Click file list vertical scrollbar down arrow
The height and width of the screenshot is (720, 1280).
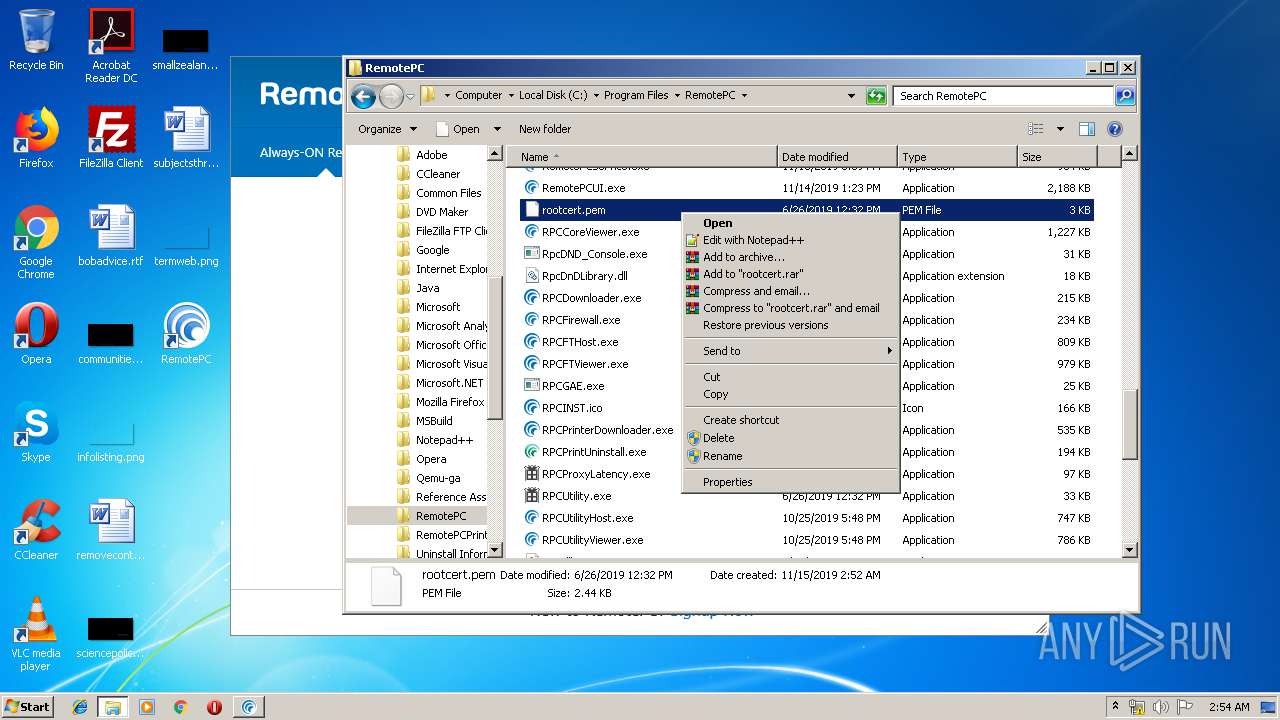coord(1130,550)
